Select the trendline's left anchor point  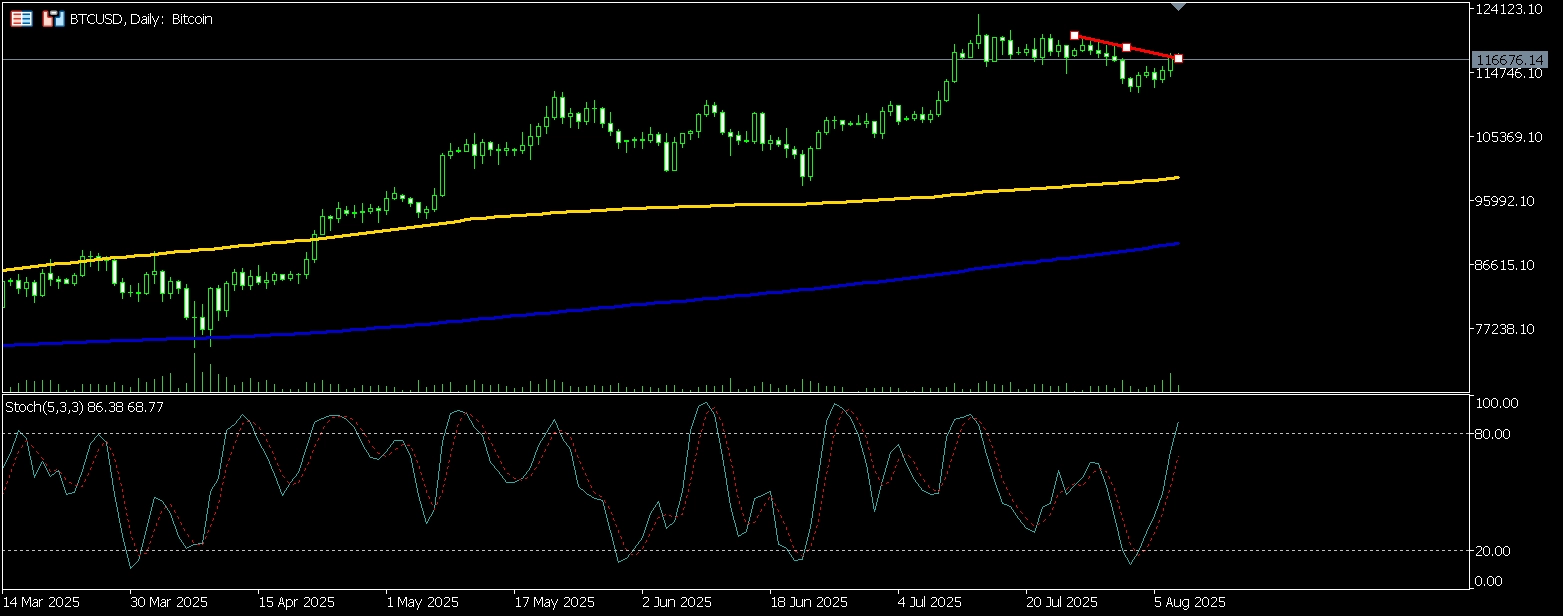coord(1074,36)
